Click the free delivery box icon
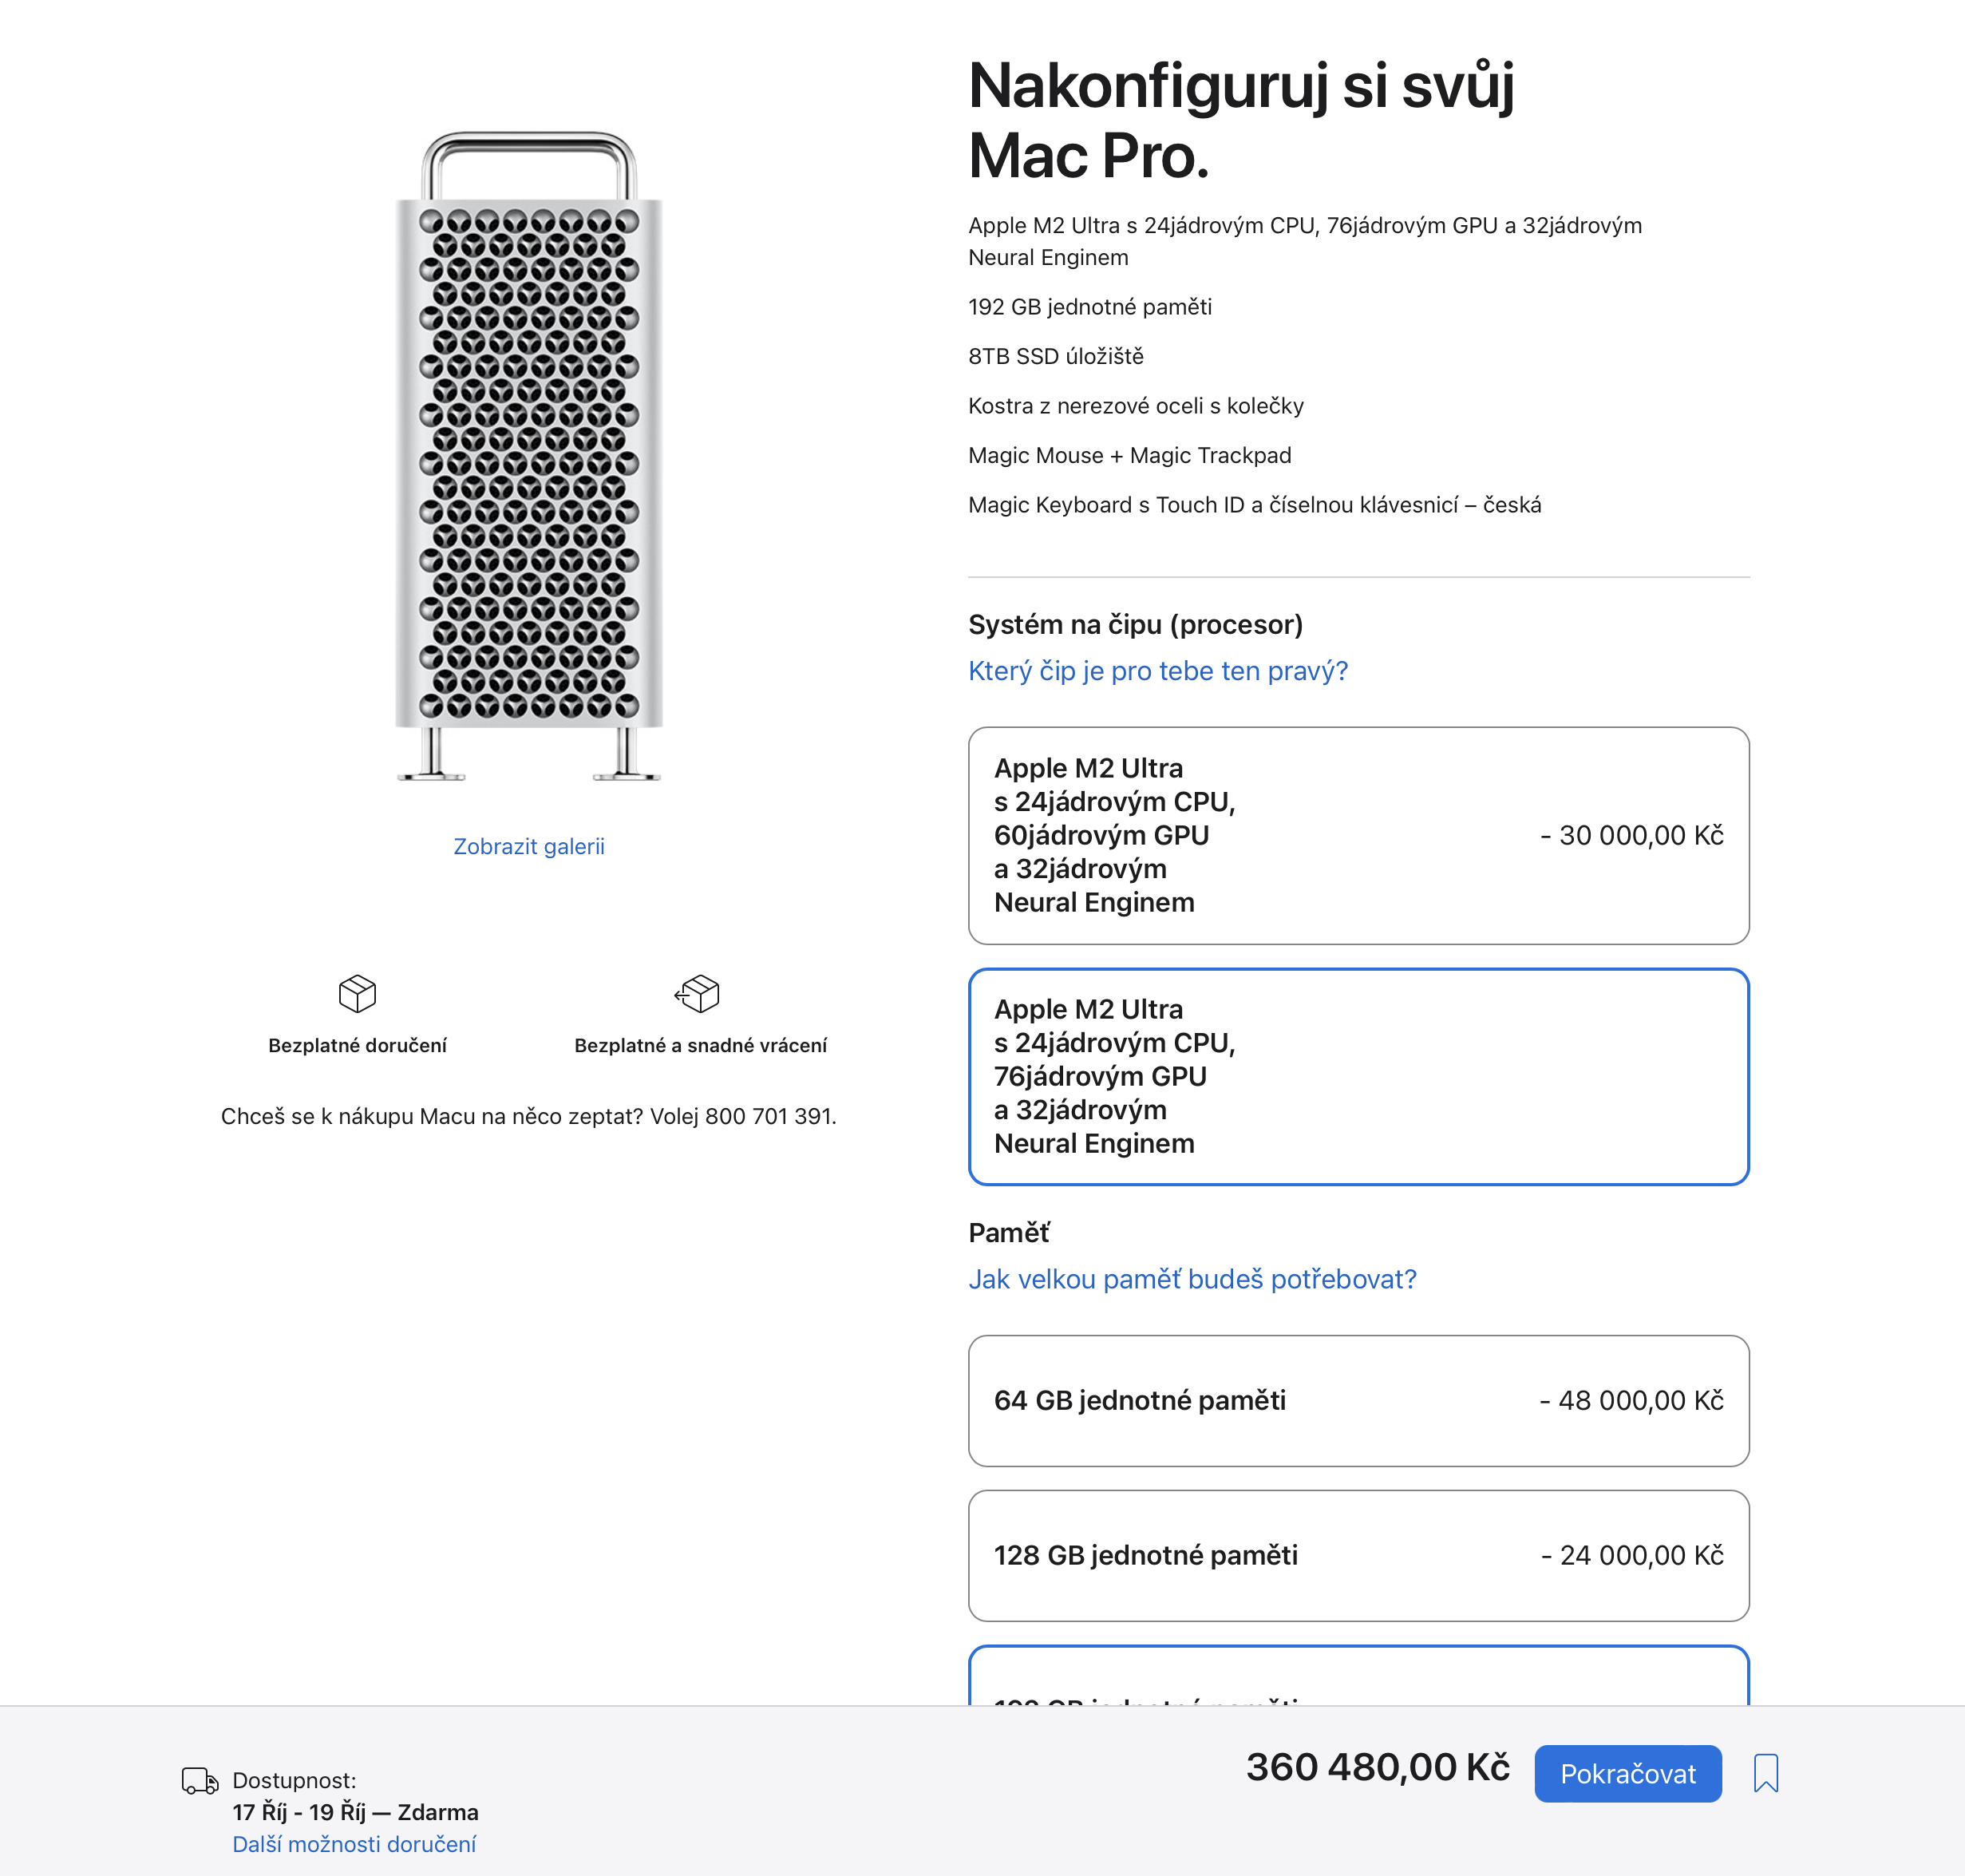This screenshot has height=1876, width=1965. (357, 994)
